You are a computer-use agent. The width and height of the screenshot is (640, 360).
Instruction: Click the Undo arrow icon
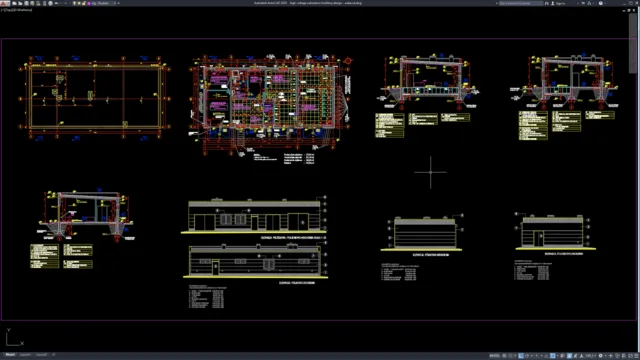[56, 3]
